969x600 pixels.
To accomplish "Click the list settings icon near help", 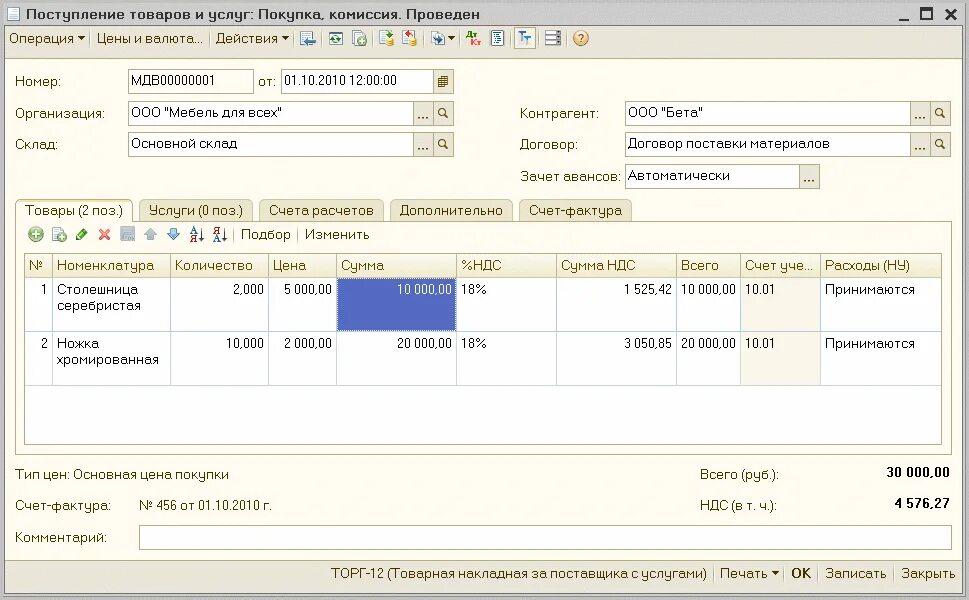I will (552, 38).
